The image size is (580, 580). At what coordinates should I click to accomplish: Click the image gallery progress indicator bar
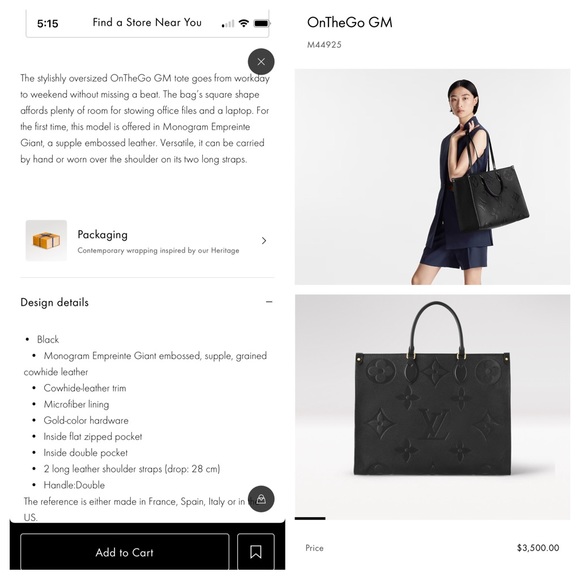pos(310,519)
